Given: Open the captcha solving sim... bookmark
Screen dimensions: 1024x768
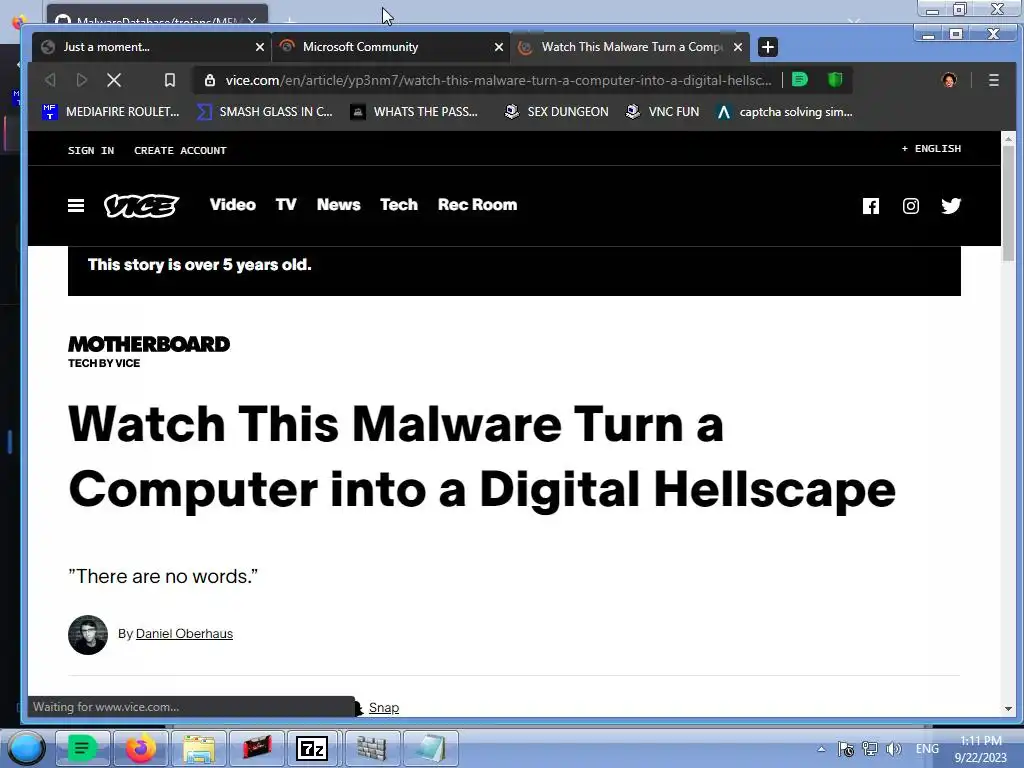Looking at the screenshot, I should coord(784,112).
